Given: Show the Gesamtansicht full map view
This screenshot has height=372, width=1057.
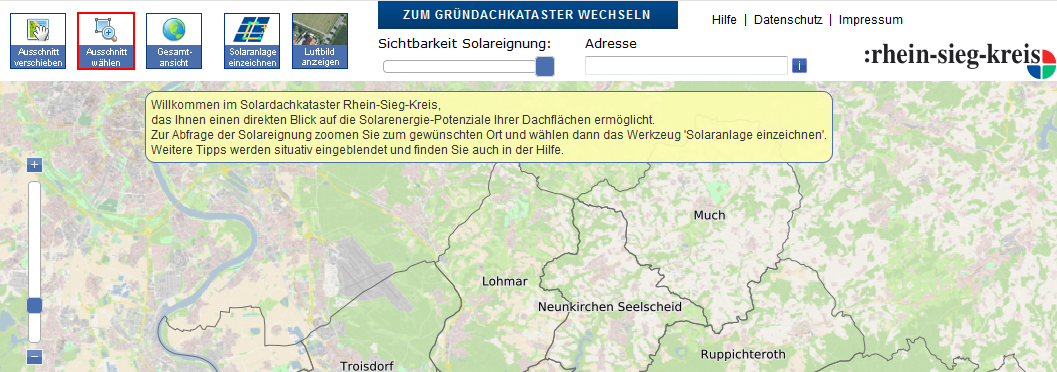Looking at the screenshot, I should [x=174, y=41].
